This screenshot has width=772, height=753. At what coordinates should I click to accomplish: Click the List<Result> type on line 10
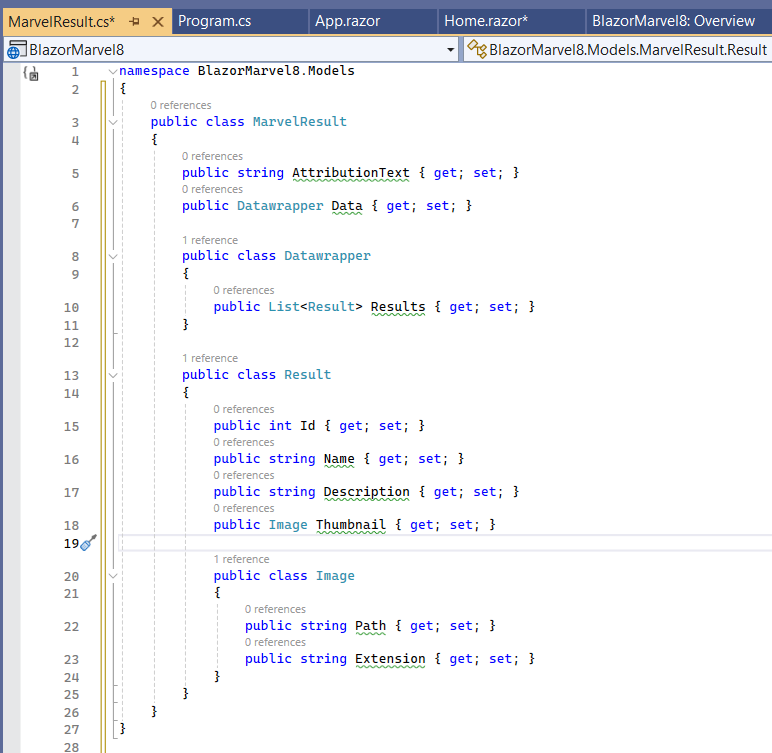point(315,307)
